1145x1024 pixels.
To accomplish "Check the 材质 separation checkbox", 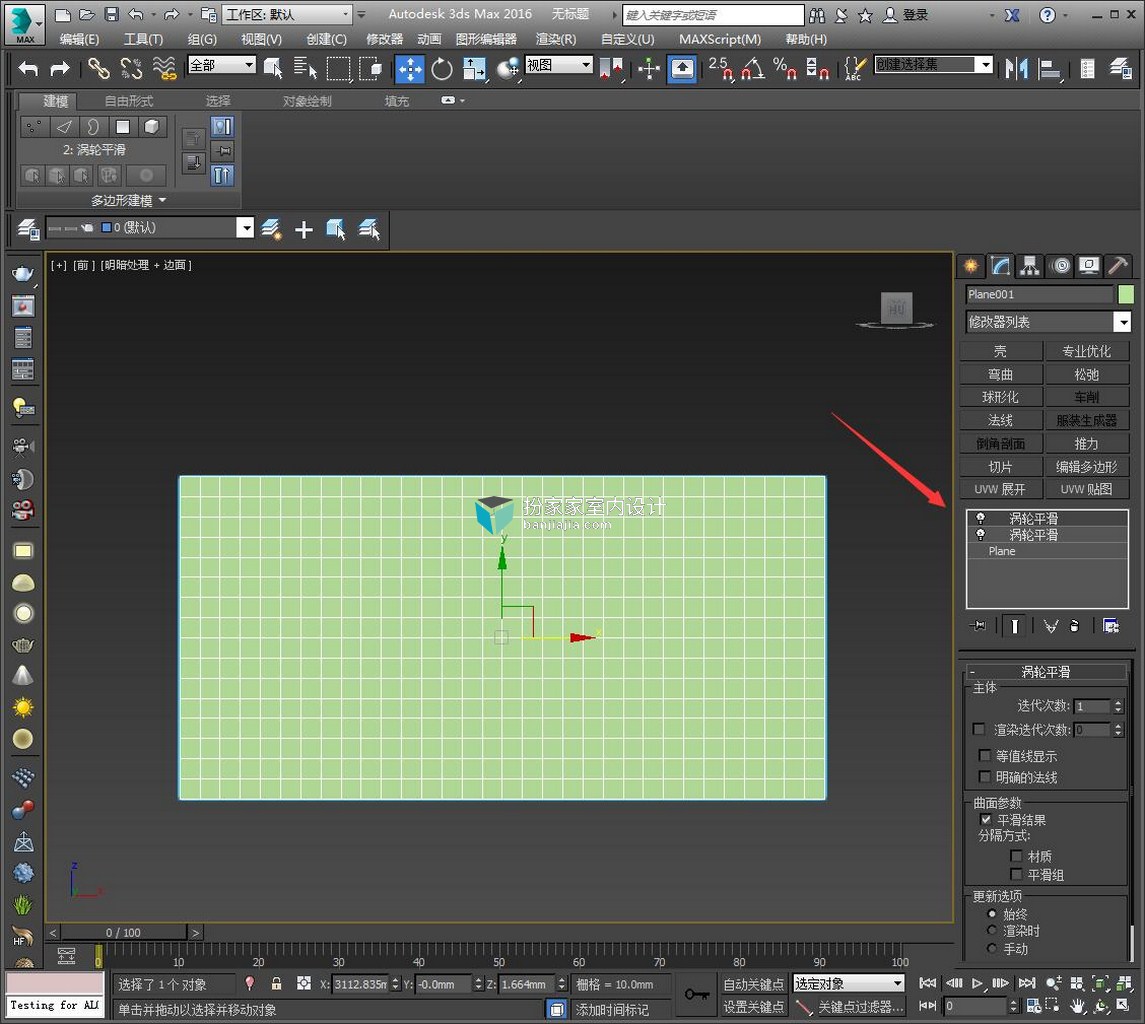I will click(x=1016, y=855).
